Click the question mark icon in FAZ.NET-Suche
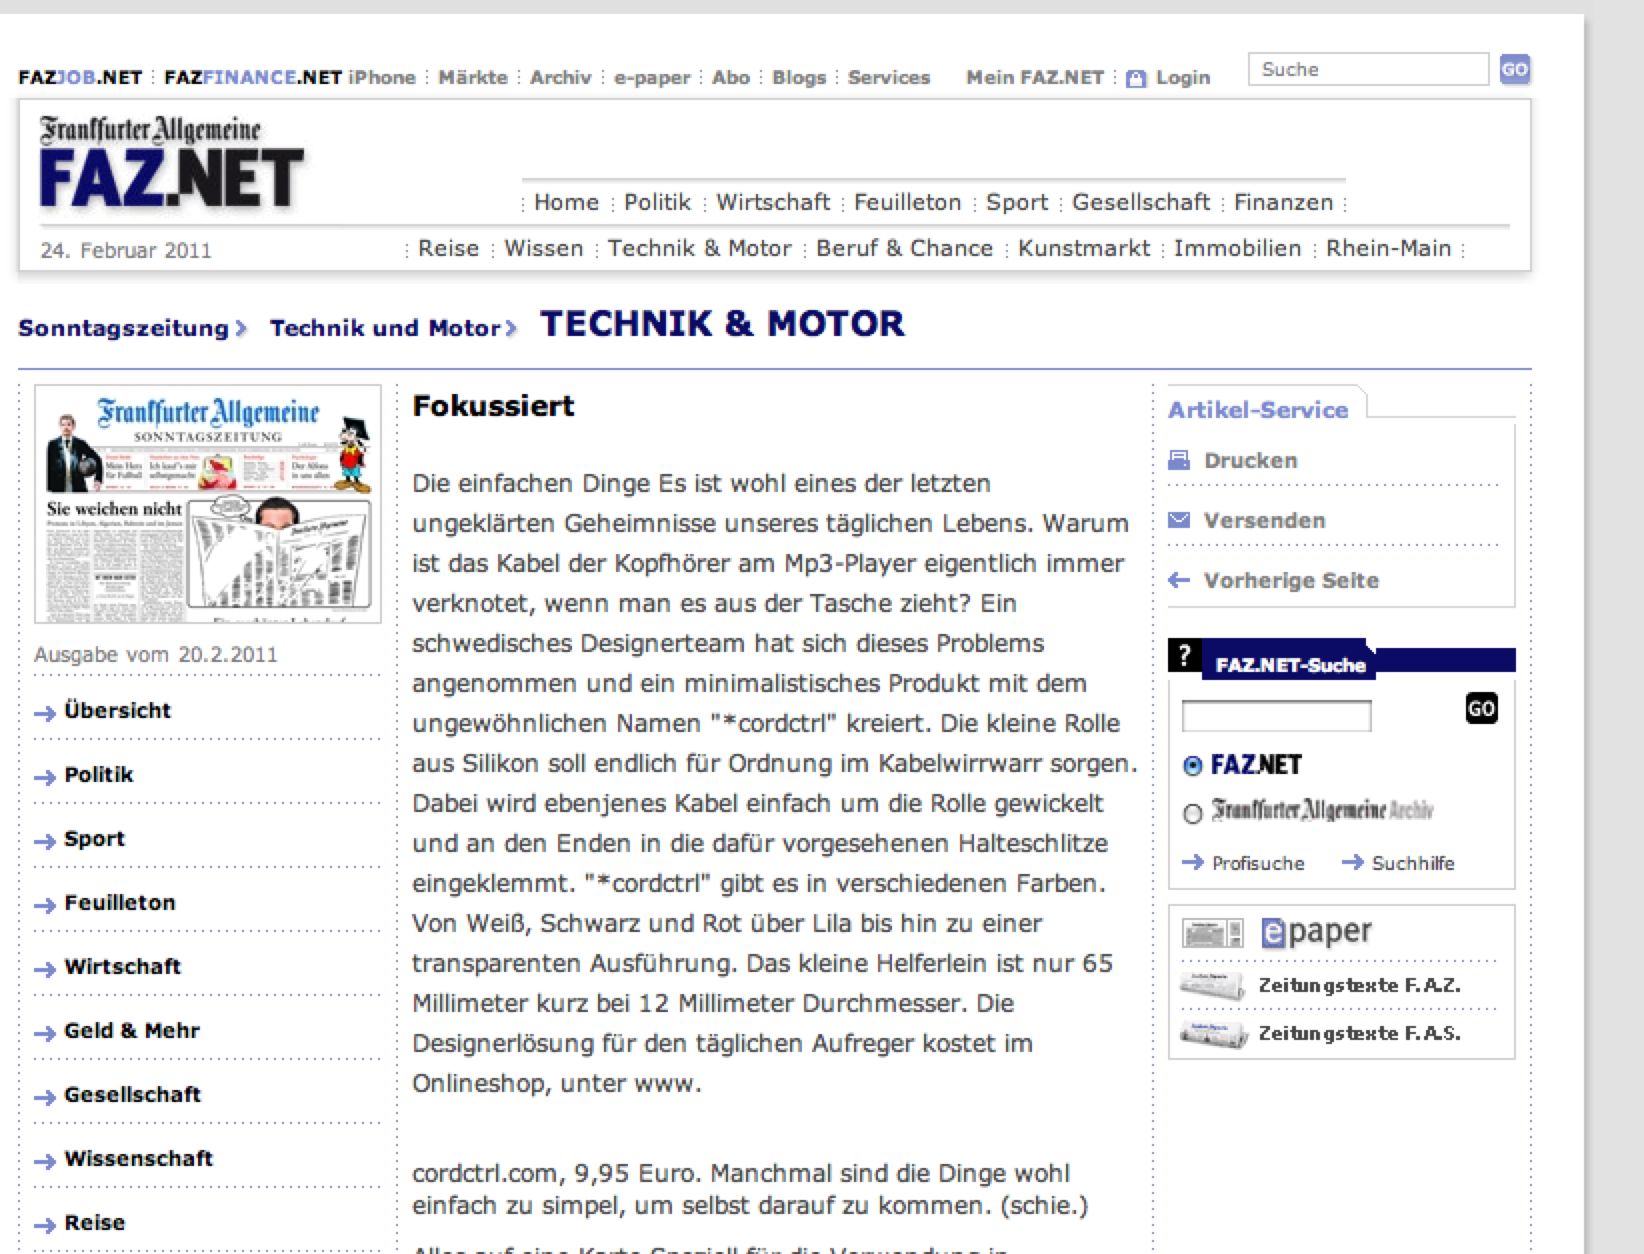The width and height of the screenshot is (1644, 1254). pos(1185,656)
